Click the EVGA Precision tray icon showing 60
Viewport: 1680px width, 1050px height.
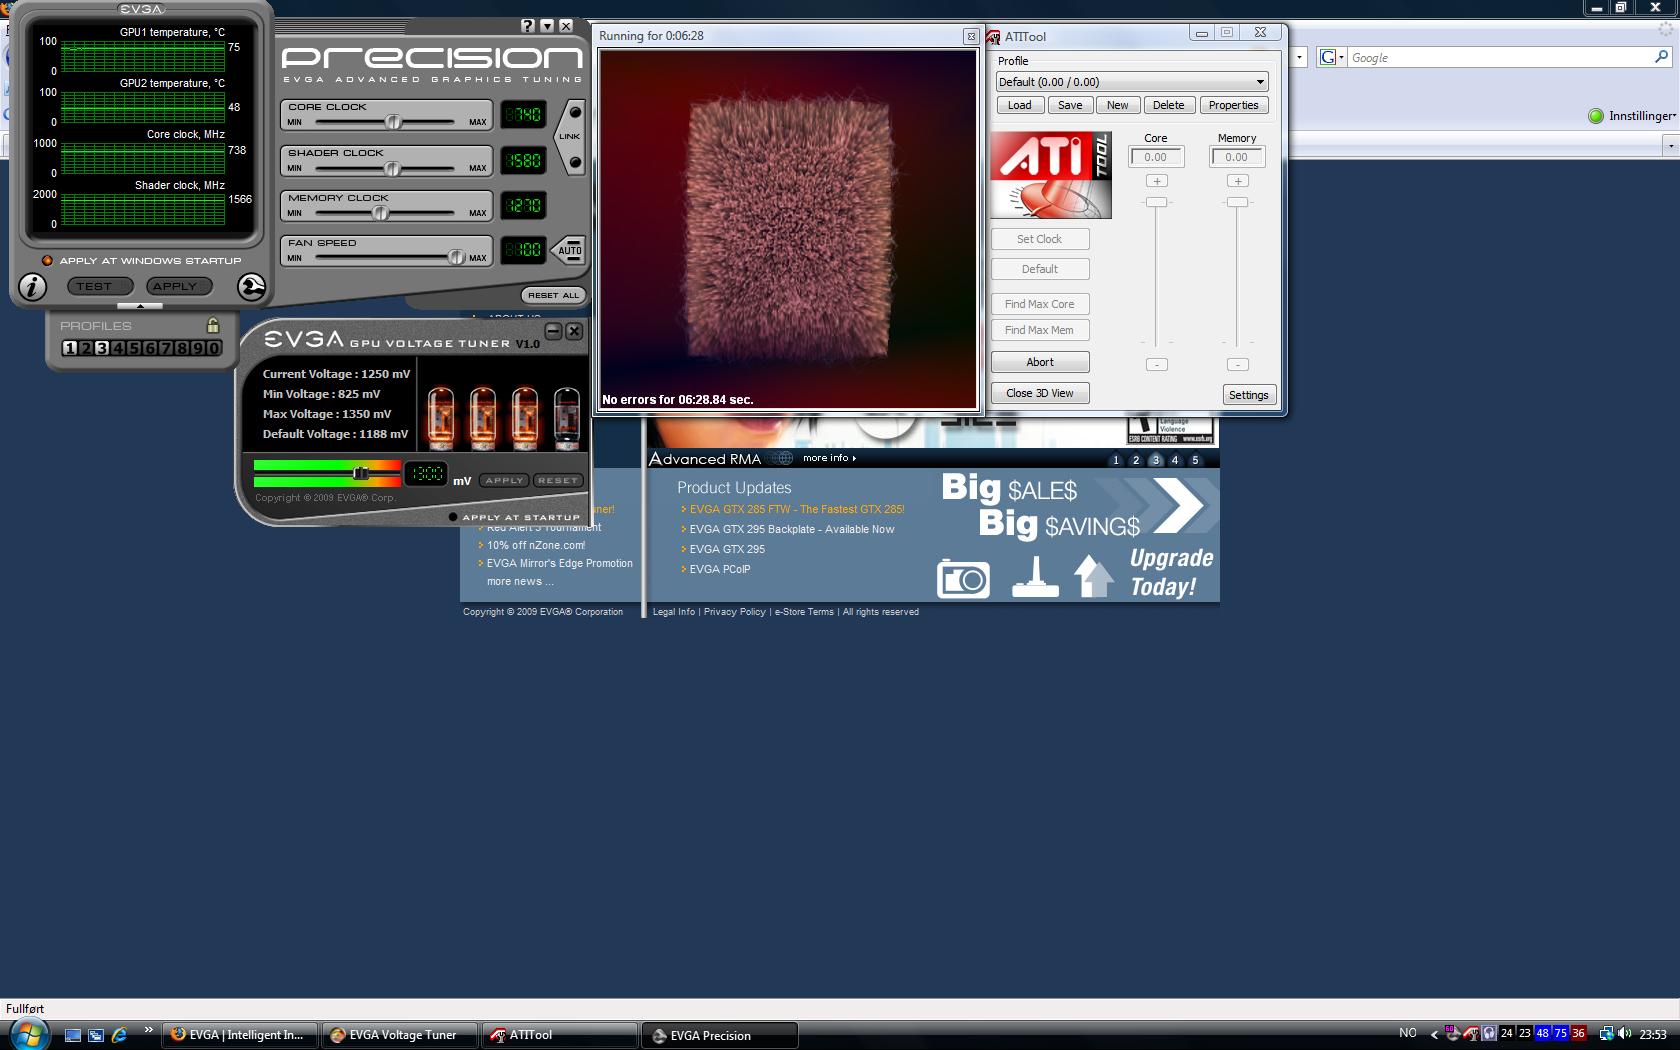1453,1034
